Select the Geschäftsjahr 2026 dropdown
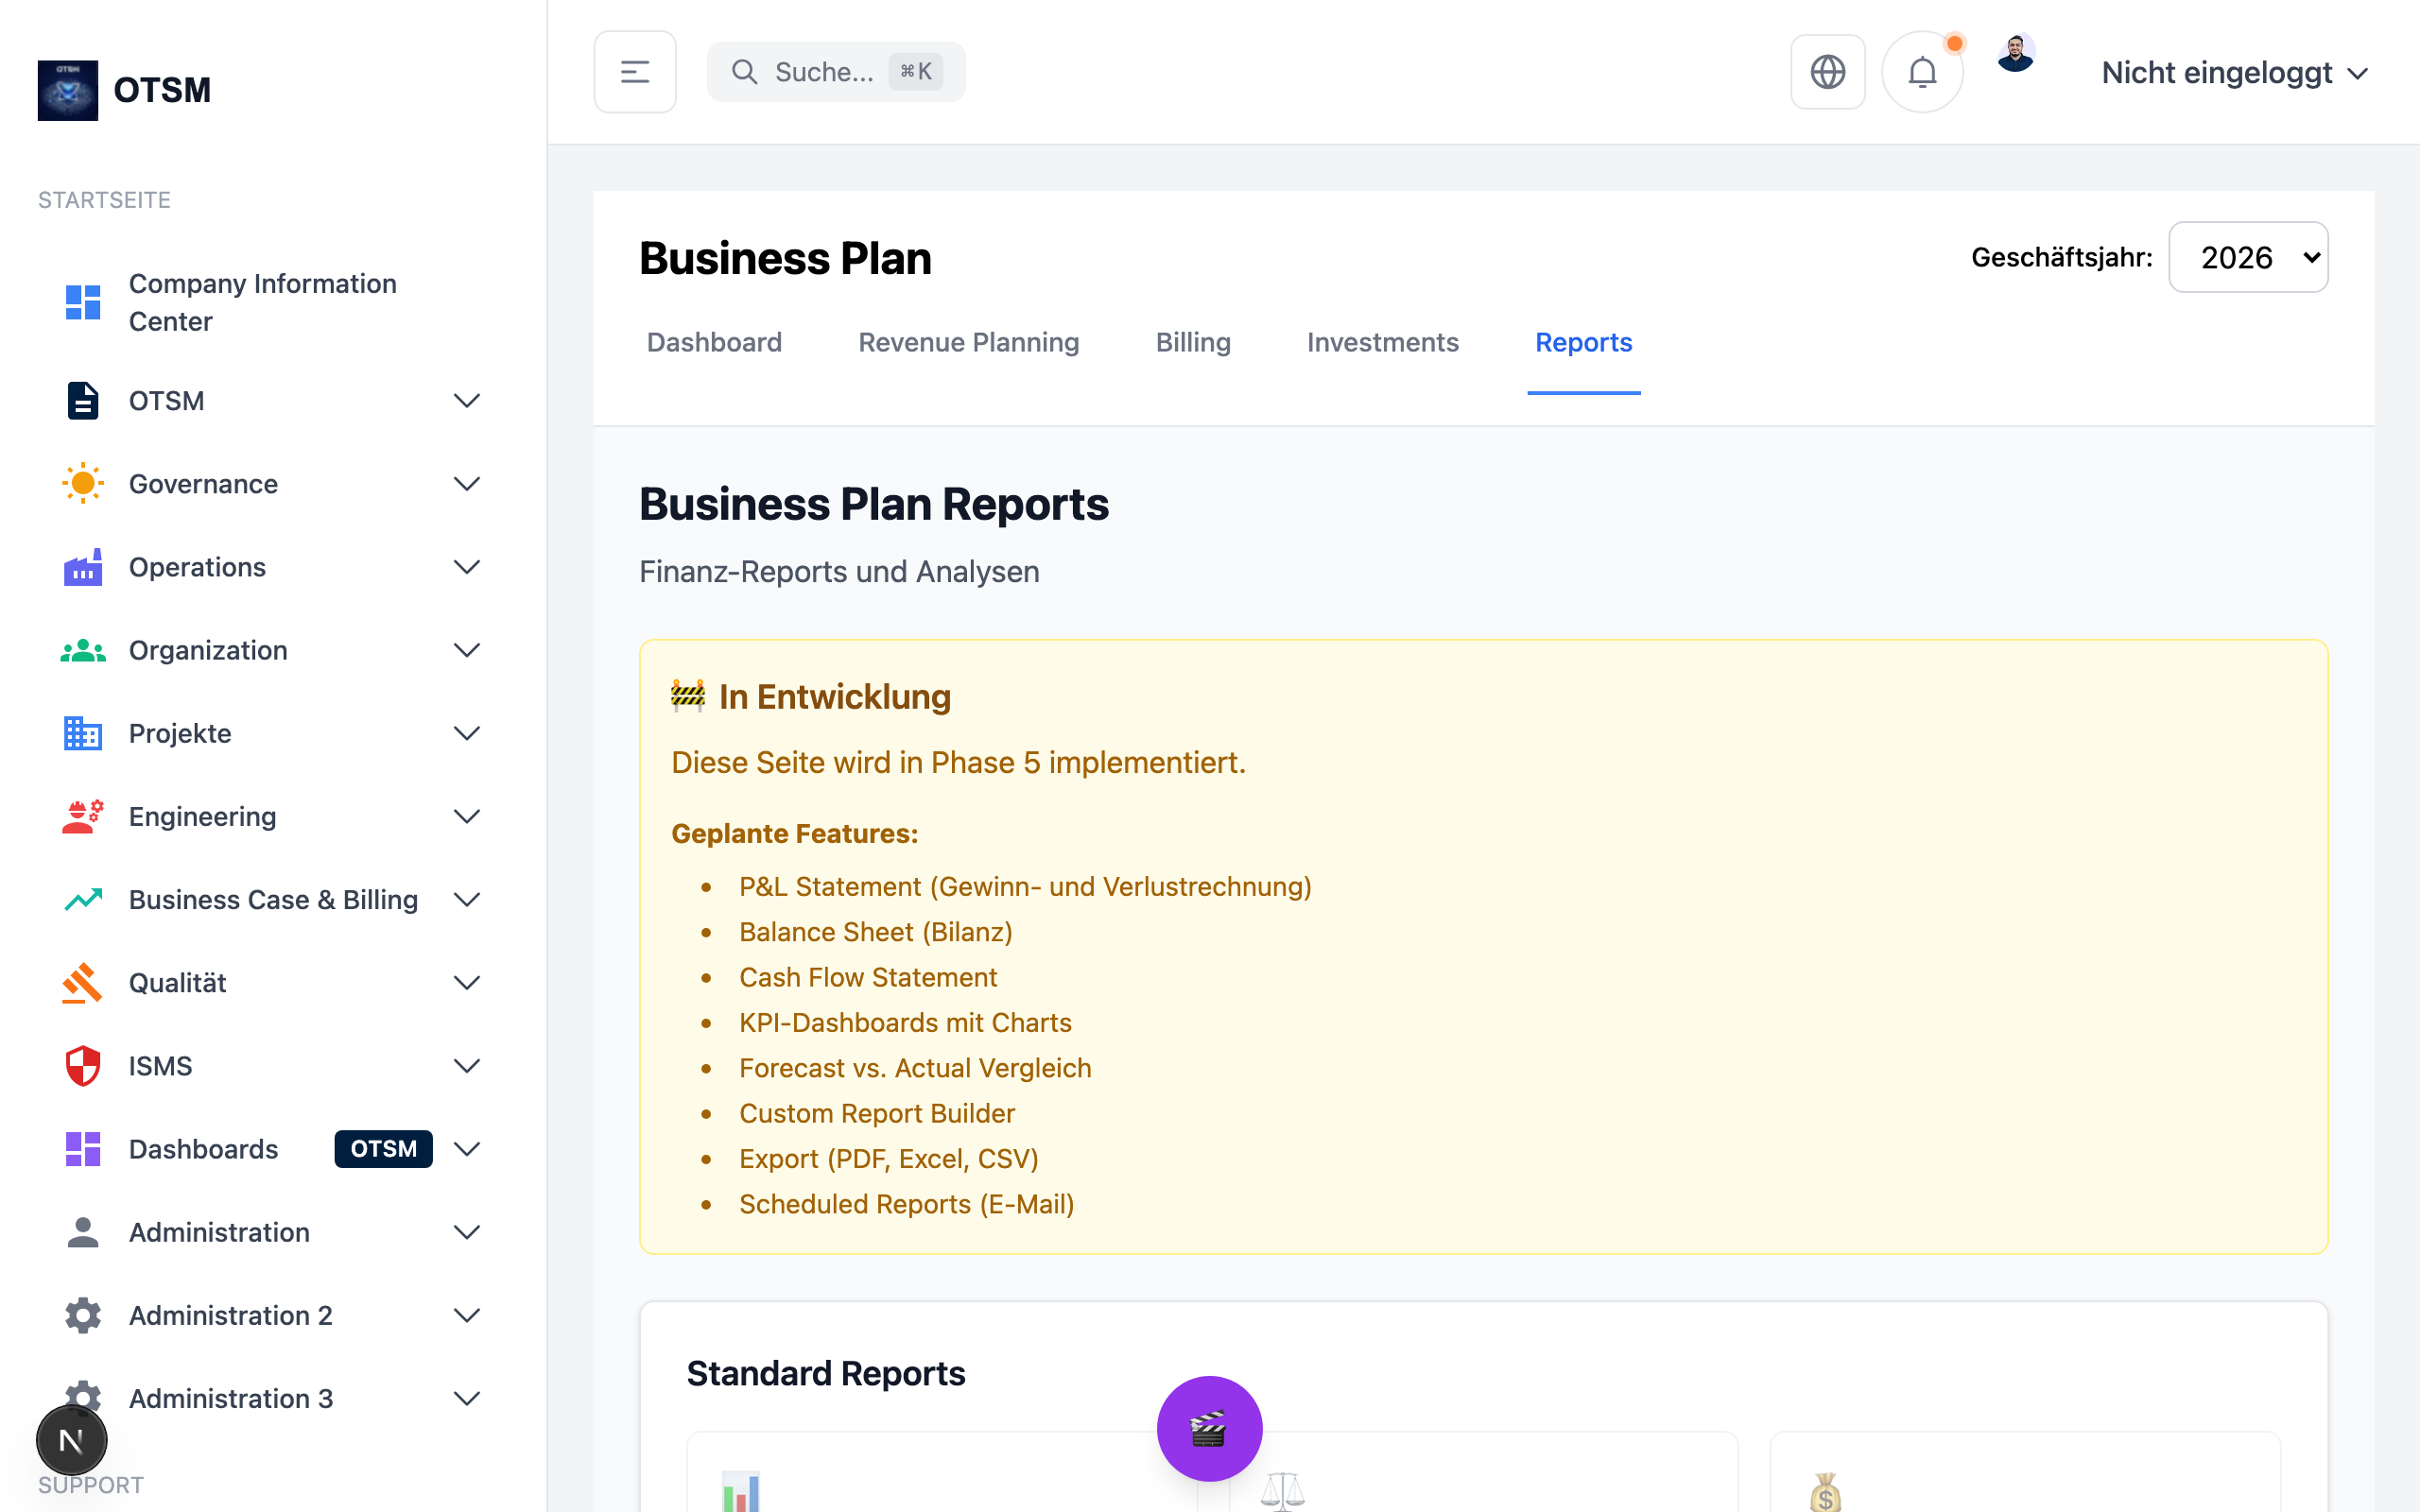The height and width of the screenshot is (1512, 2420). 2247,257
